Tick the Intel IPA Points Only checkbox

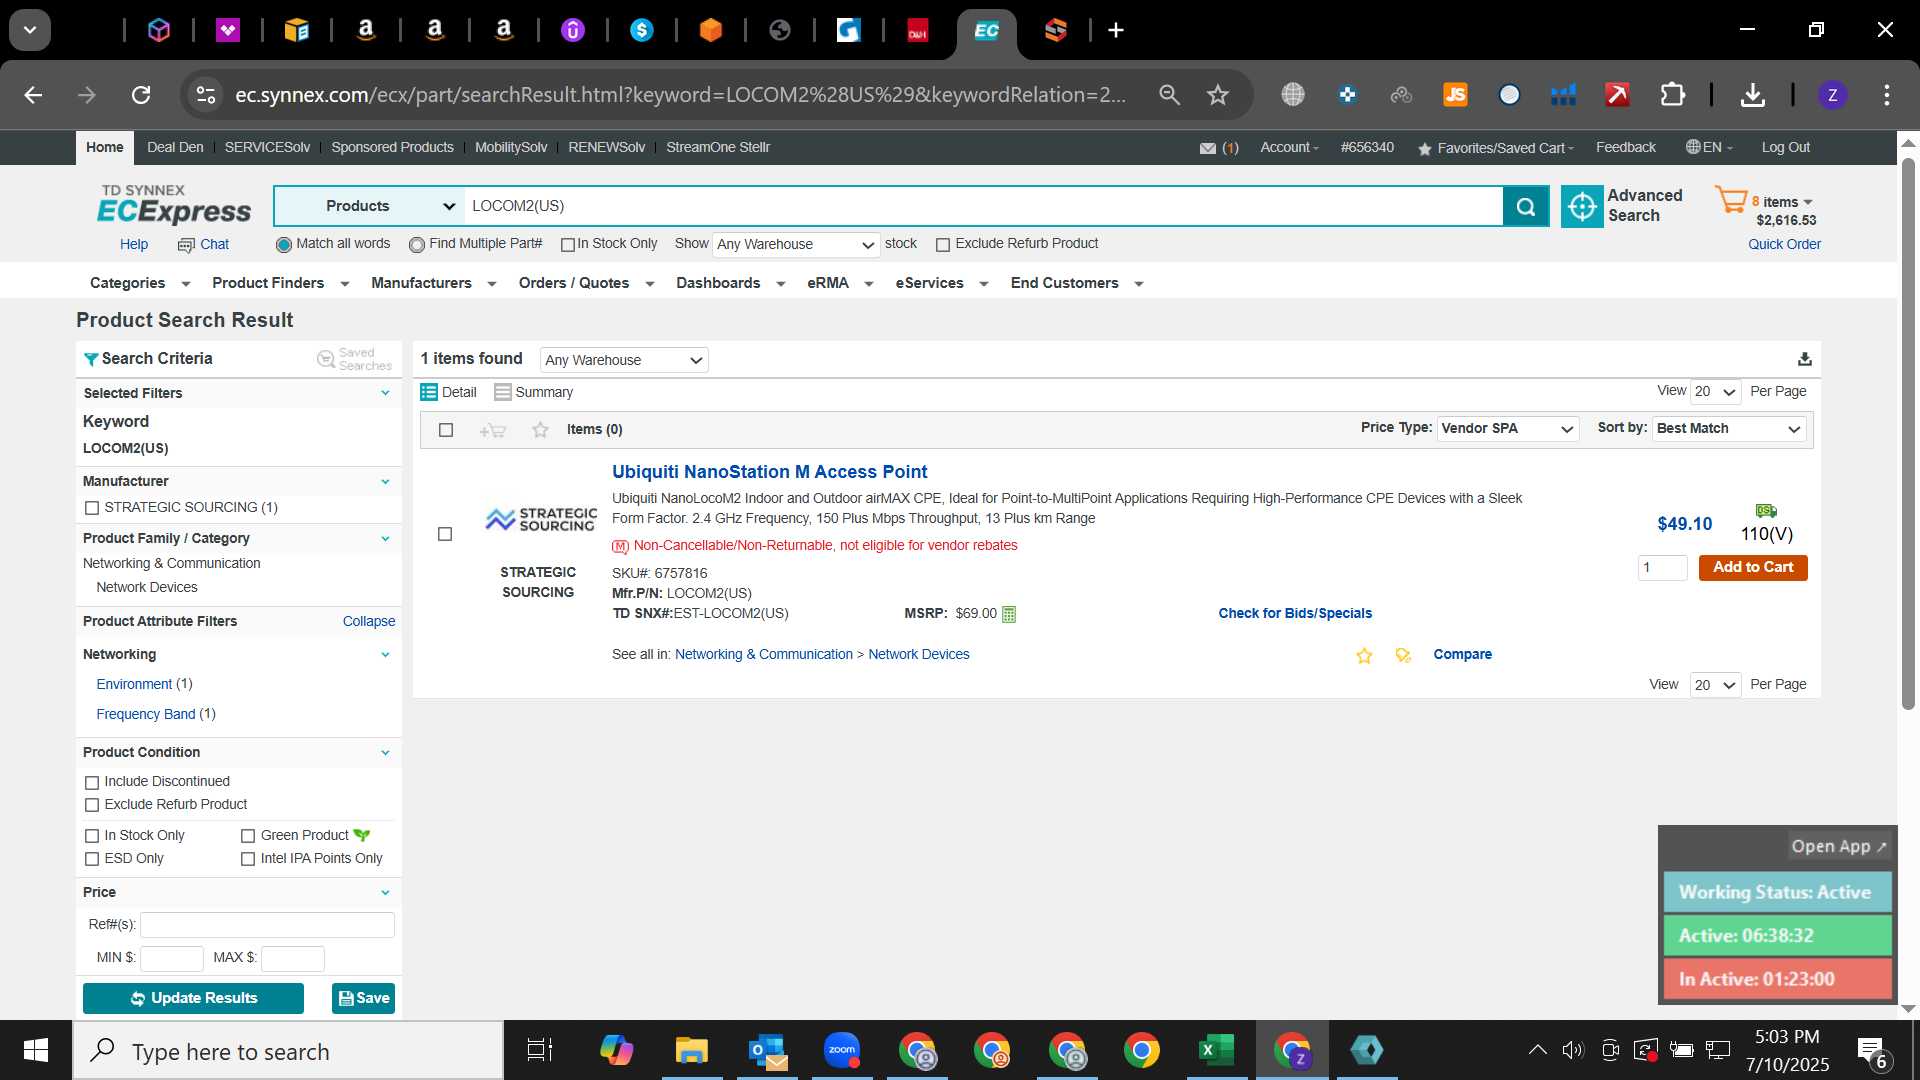pos(248,859)
